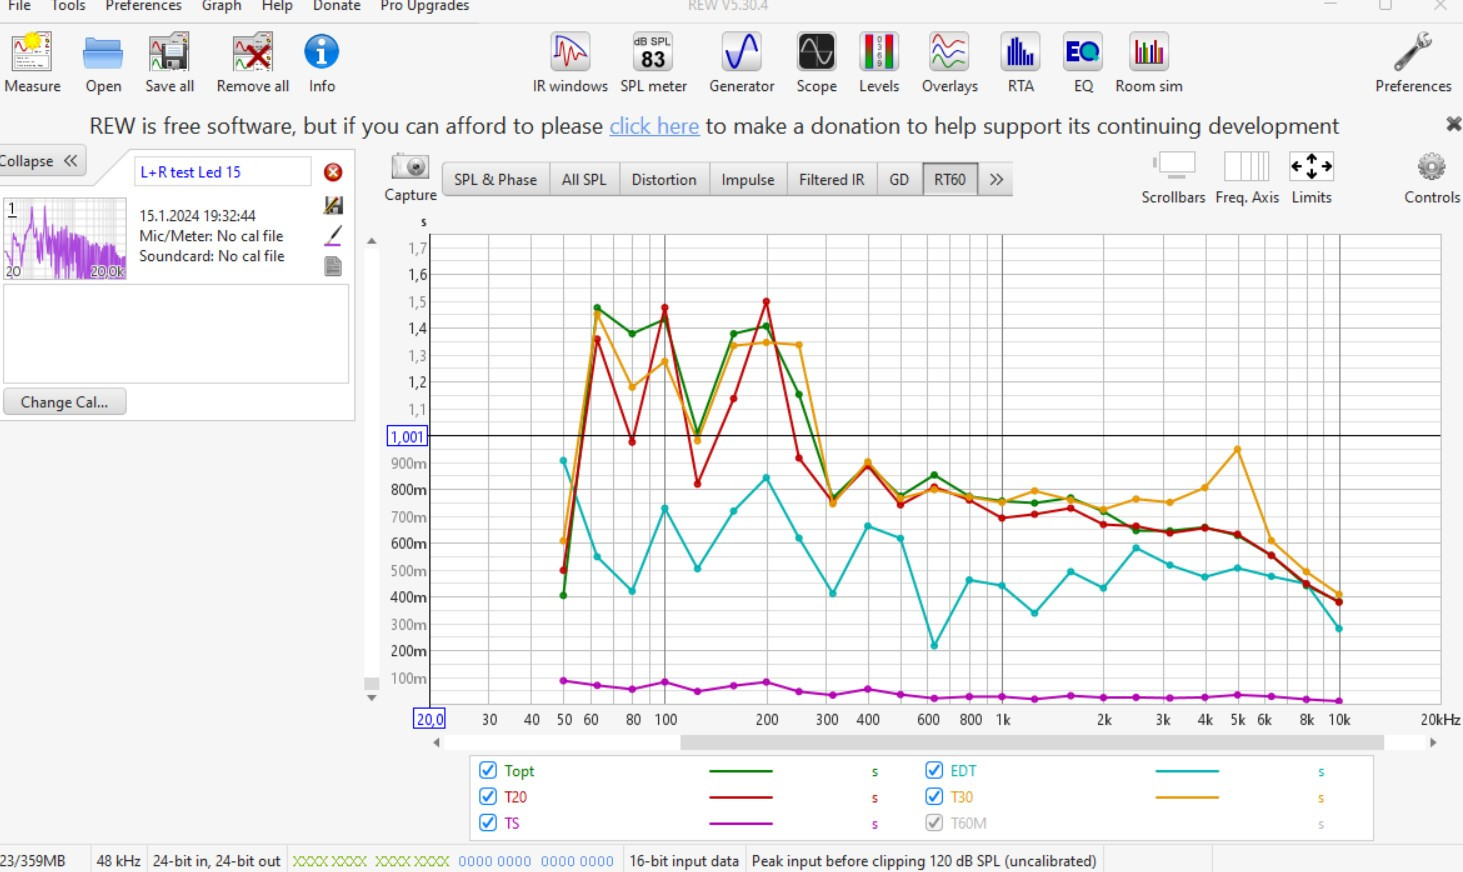Open the Scope window

click(x=816, y=62)
